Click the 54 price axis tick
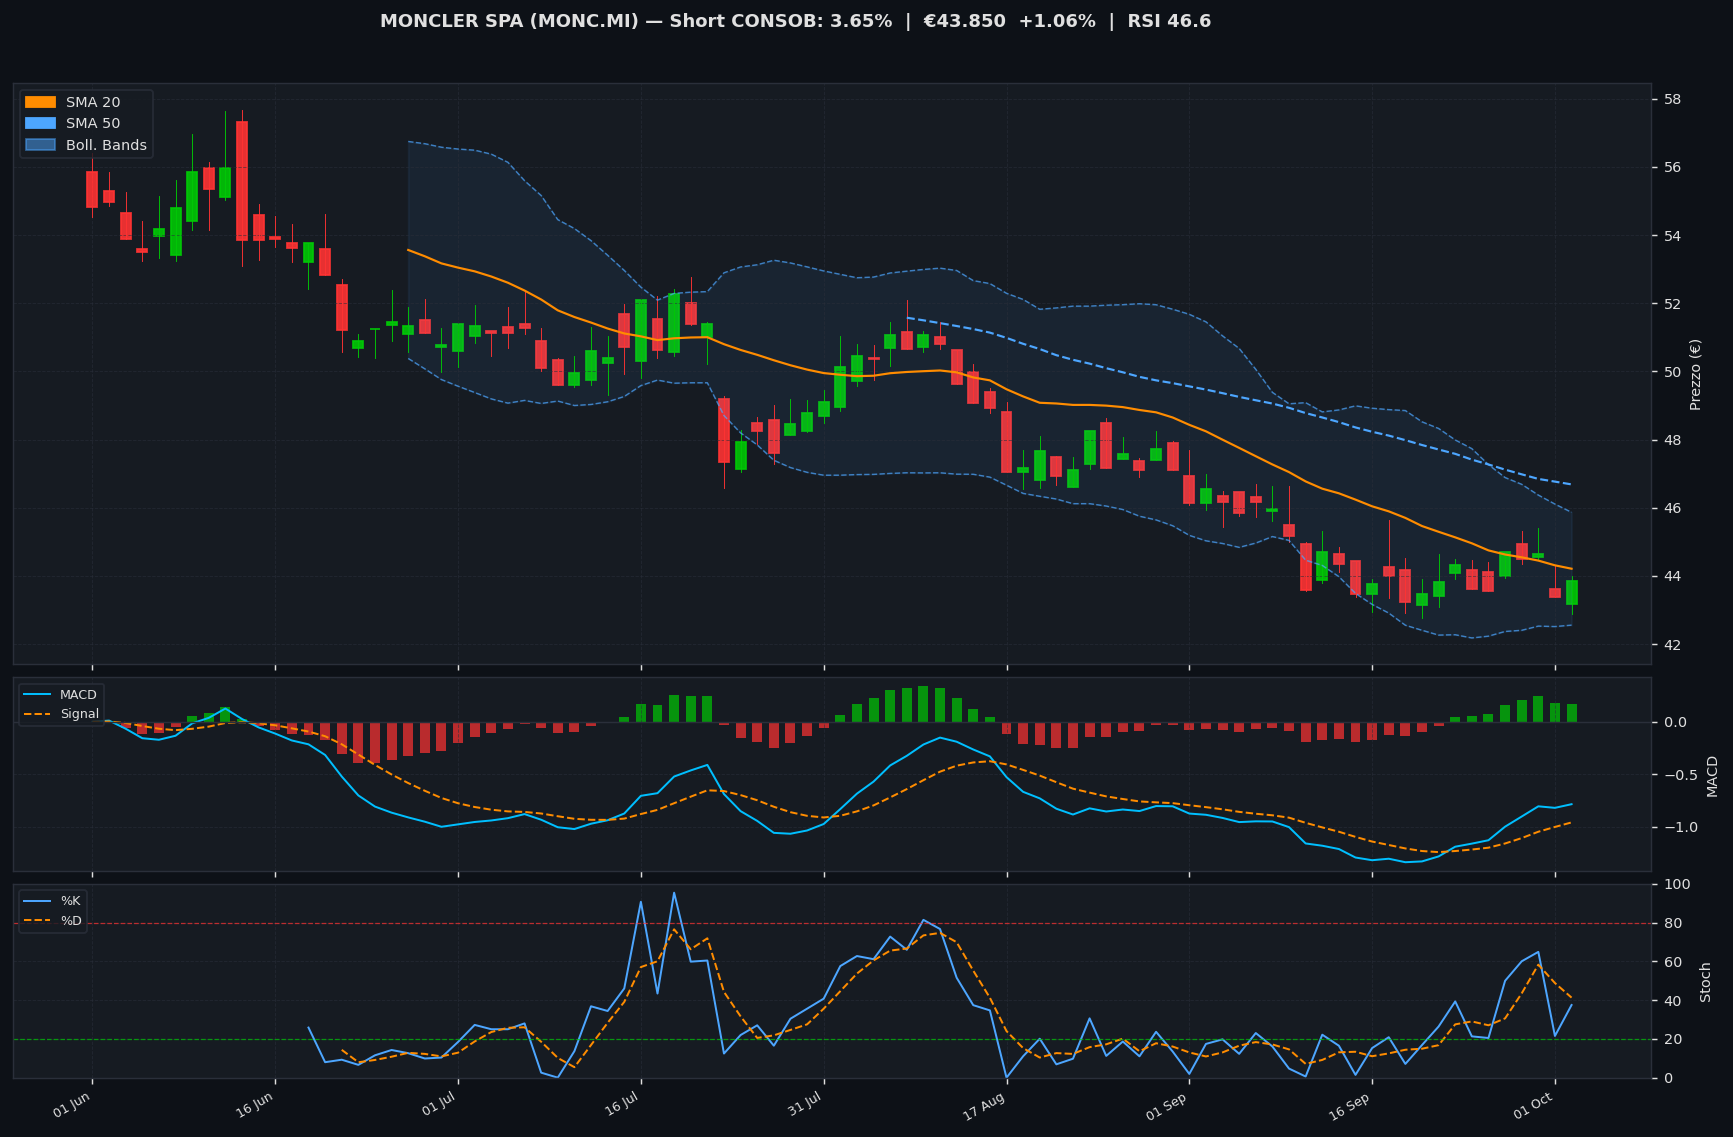 pyautogui.click(x=1672, y=236)
